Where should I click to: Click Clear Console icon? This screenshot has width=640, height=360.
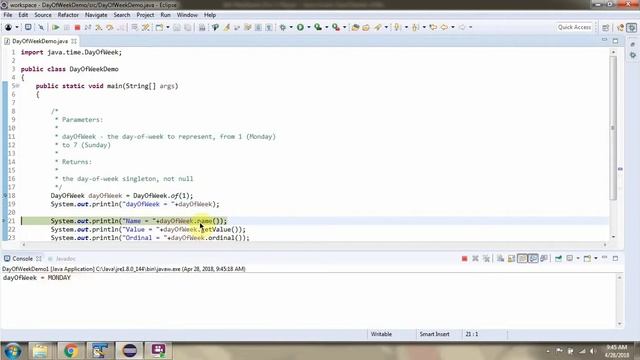click(500, 258)
